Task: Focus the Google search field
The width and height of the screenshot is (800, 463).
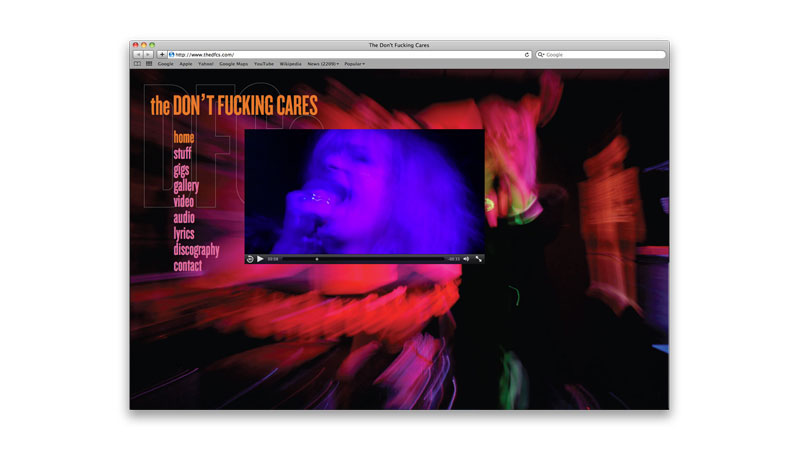Action: pos(601,55)
